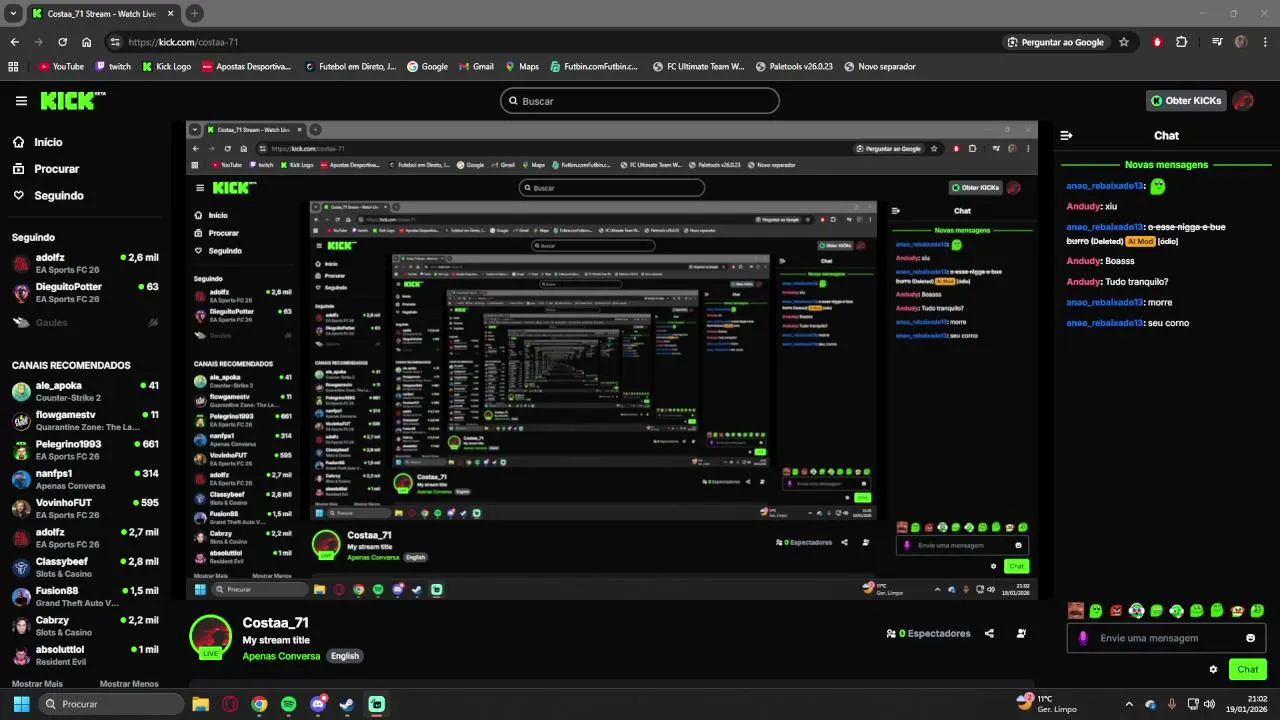1280x720 pixels.
Task: Click Perguntar ao Google in the address bar
Action: pyautogui.click(x=1056, y=42)
